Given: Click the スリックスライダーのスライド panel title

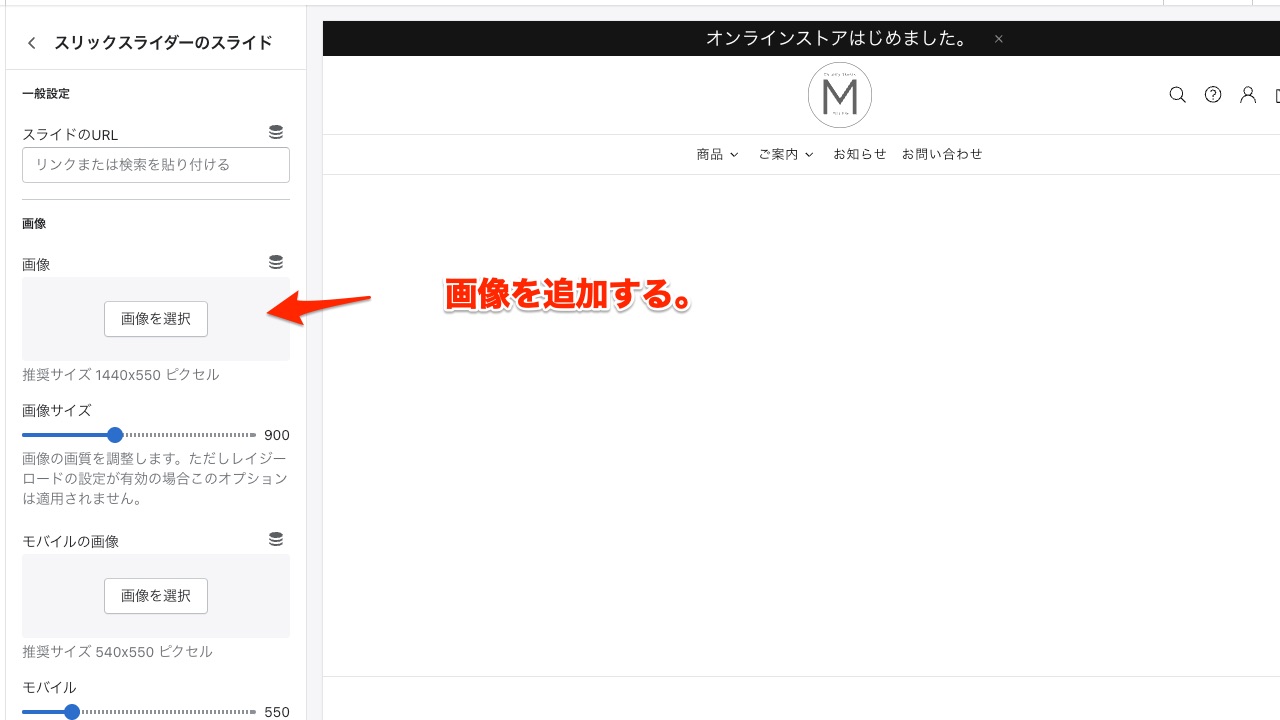Looking at the screenshot, I should click(163, 43).
